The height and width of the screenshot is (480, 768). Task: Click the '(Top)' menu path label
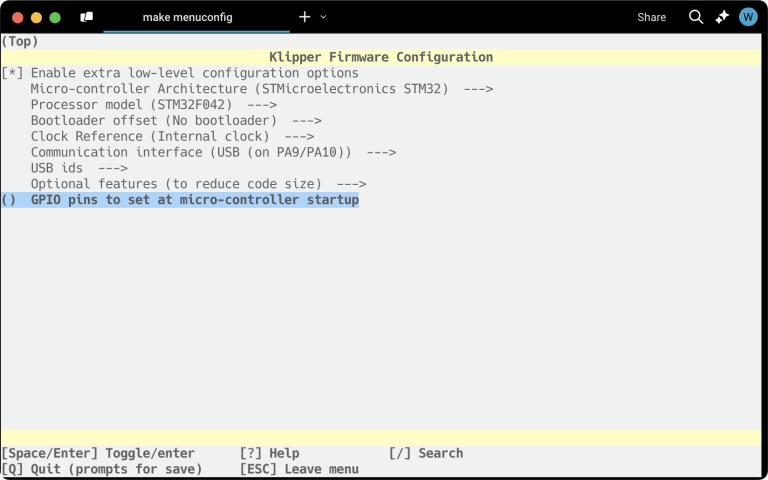20,41
